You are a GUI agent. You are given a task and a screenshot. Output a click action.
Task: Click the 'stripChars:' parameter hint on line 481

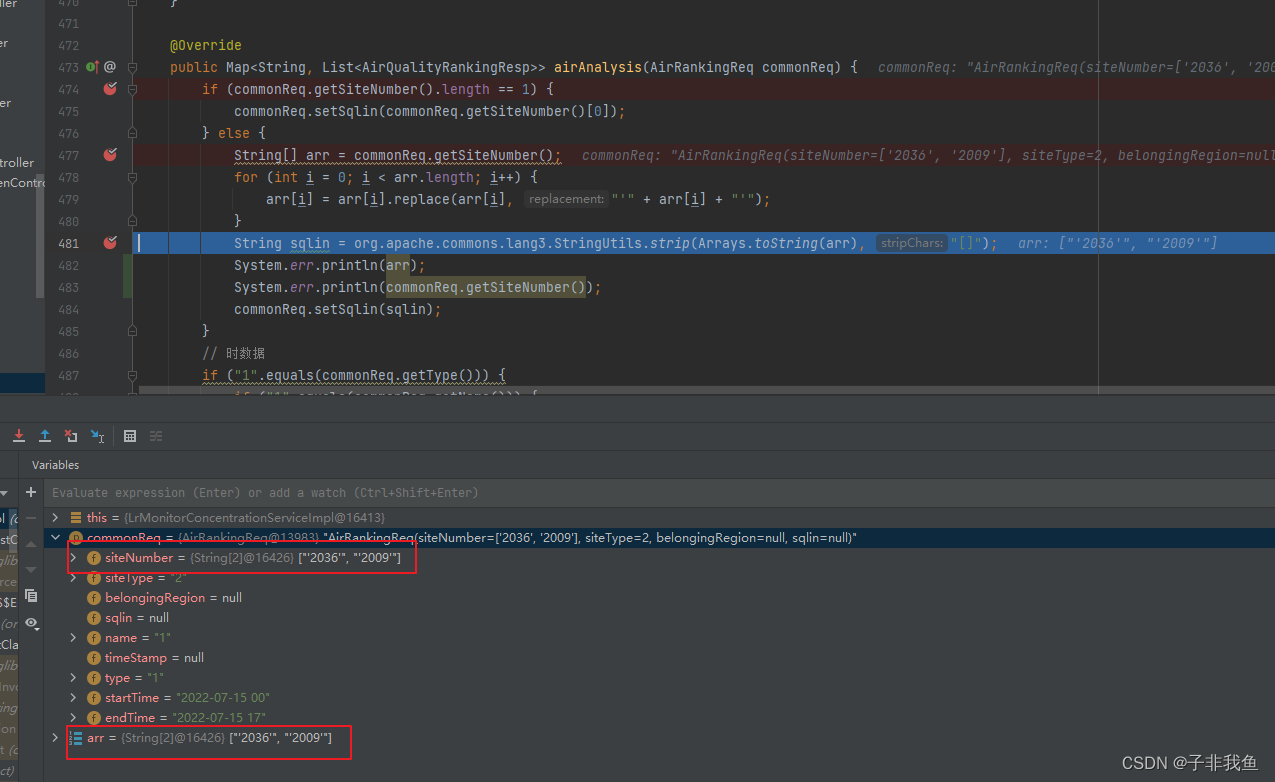pyautogui.click(x=911, y=243)
